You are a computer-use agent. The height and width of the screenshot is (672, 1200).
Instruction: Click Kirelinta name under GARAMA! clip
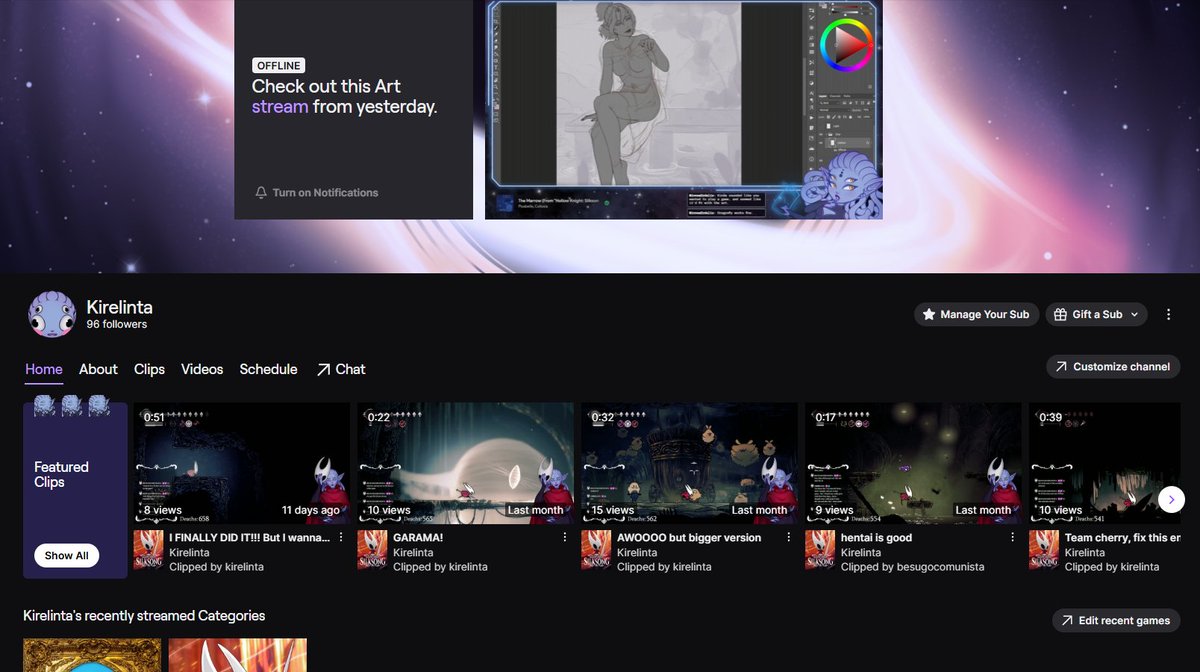pos(414,552)
